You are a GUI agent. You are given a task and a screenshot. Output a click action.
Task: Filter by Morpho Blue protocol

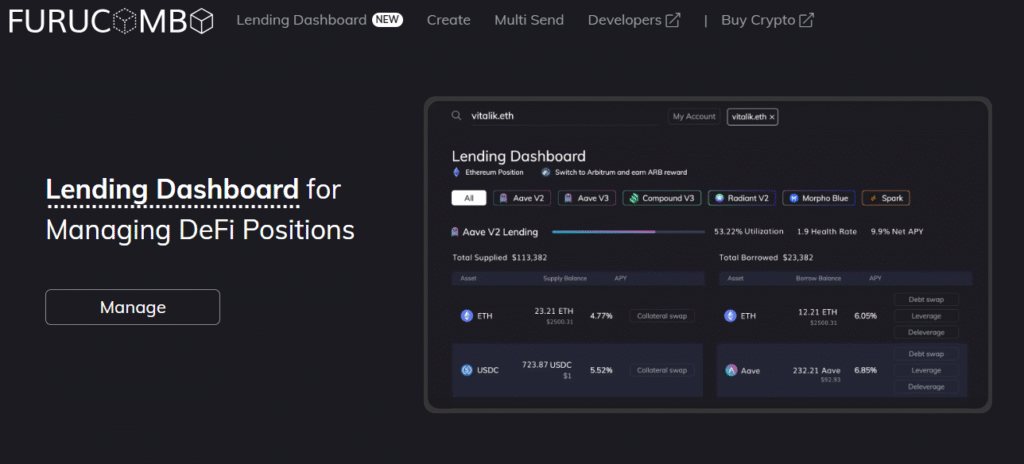click(818, 198)
